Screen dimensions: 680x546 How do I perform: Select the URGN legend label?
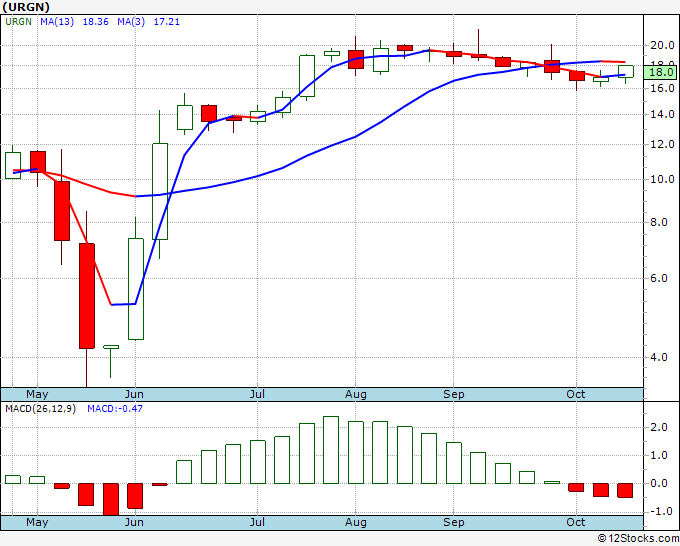coord(18,22)
